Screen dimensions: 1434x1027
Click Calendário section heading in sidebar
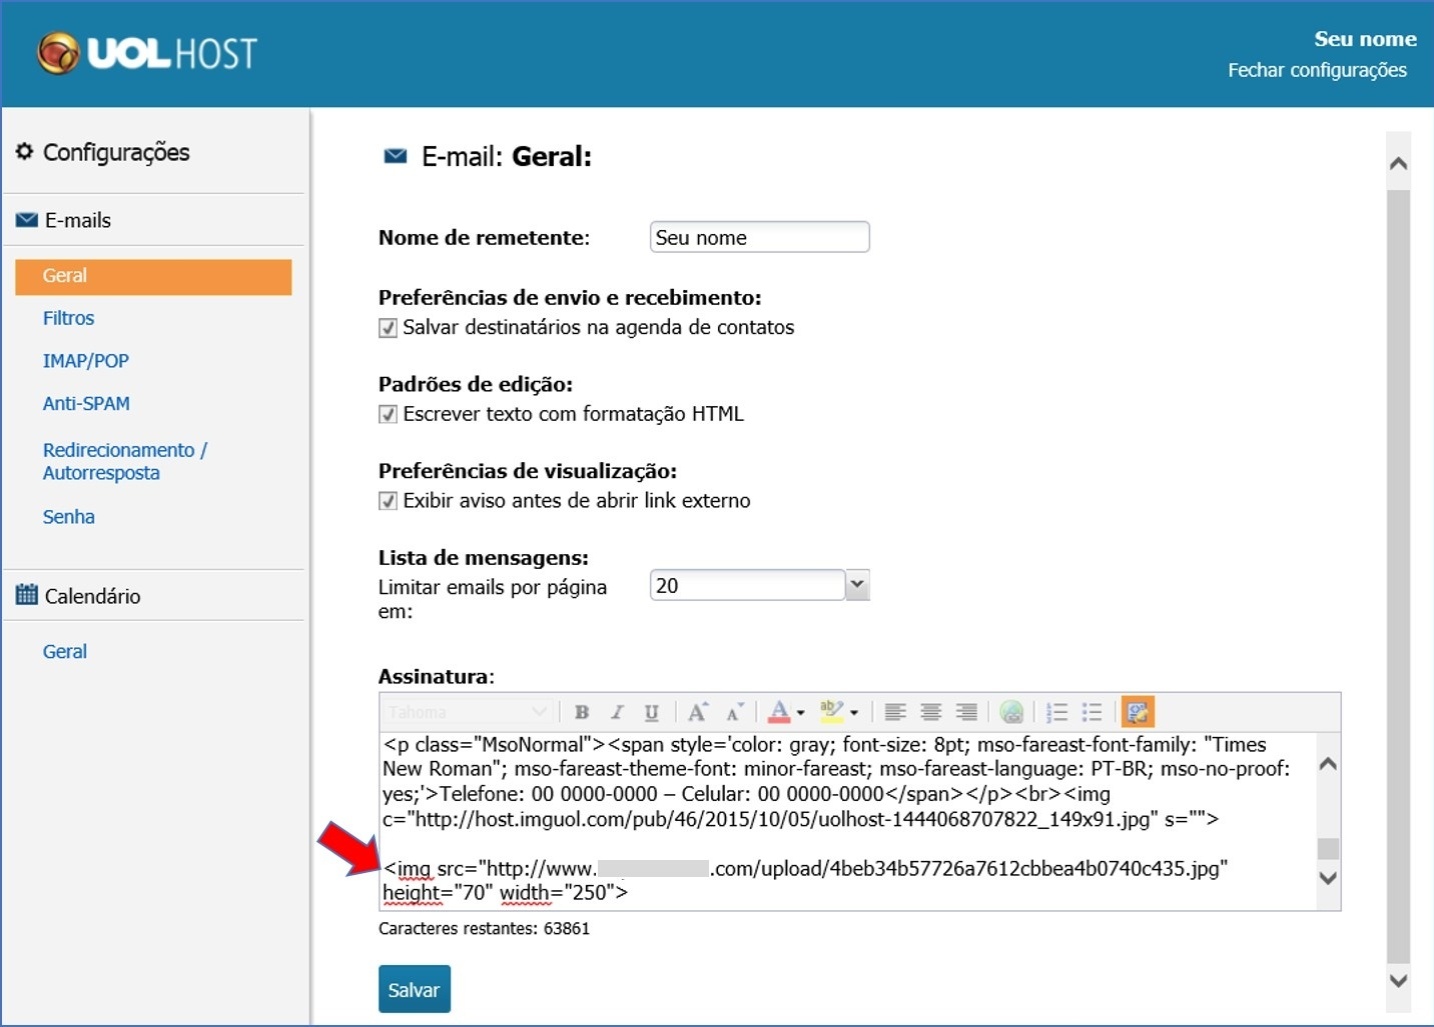[x=92, y=596]
